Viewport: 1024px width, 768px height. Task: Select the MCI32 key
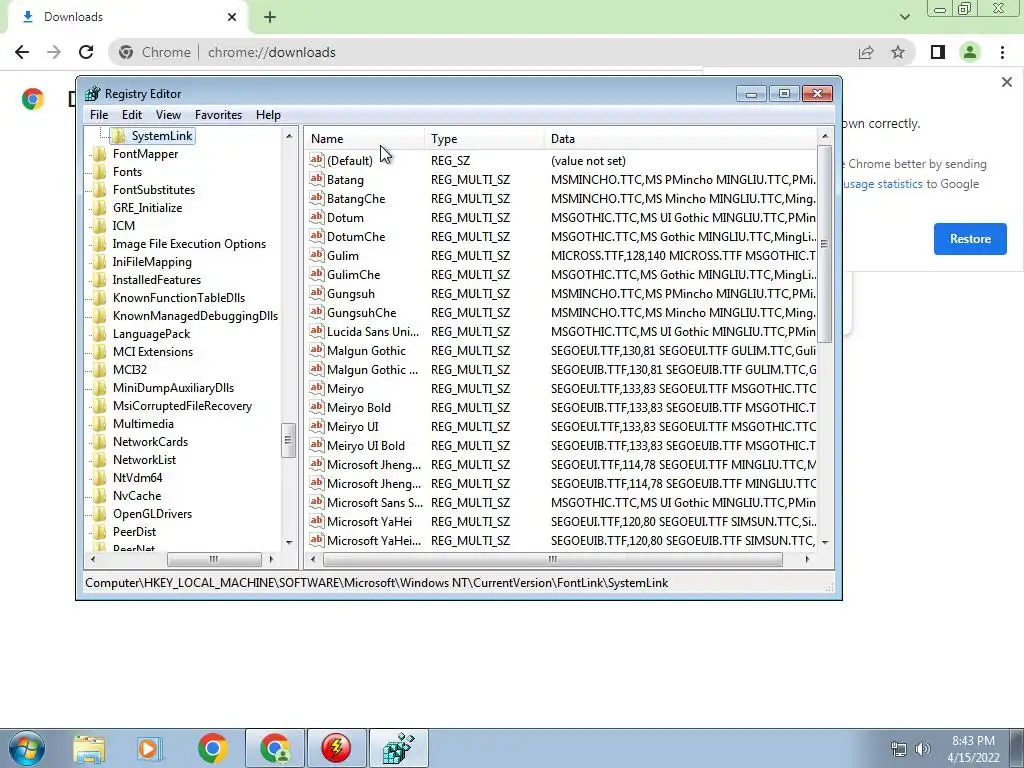pos(129,370)
